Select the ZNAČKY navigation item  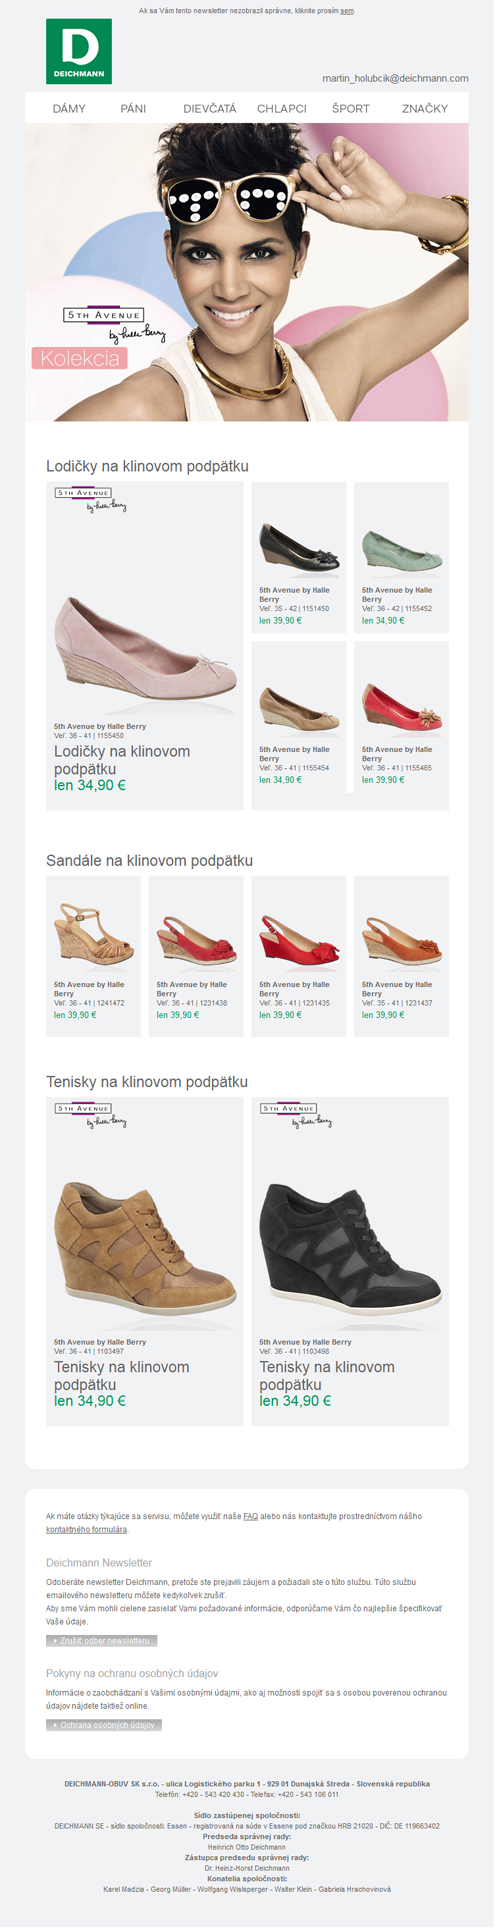click(425, 109)
